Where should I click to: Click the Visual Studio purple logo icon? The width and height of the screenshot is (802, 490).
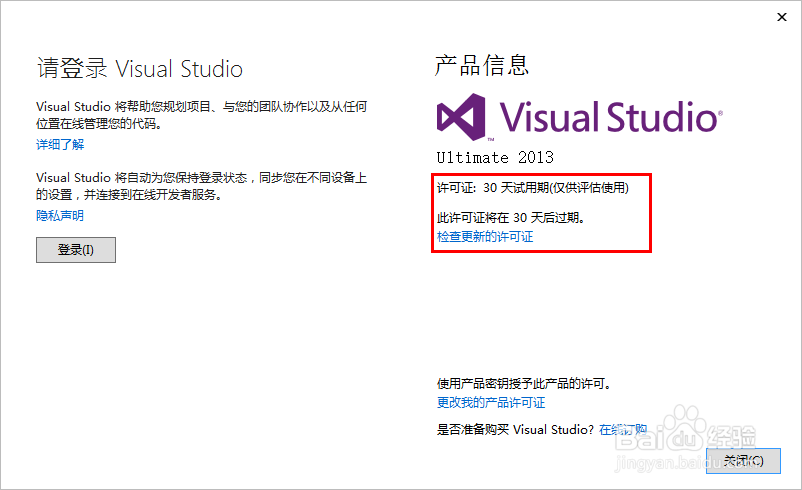click(461, 117)
